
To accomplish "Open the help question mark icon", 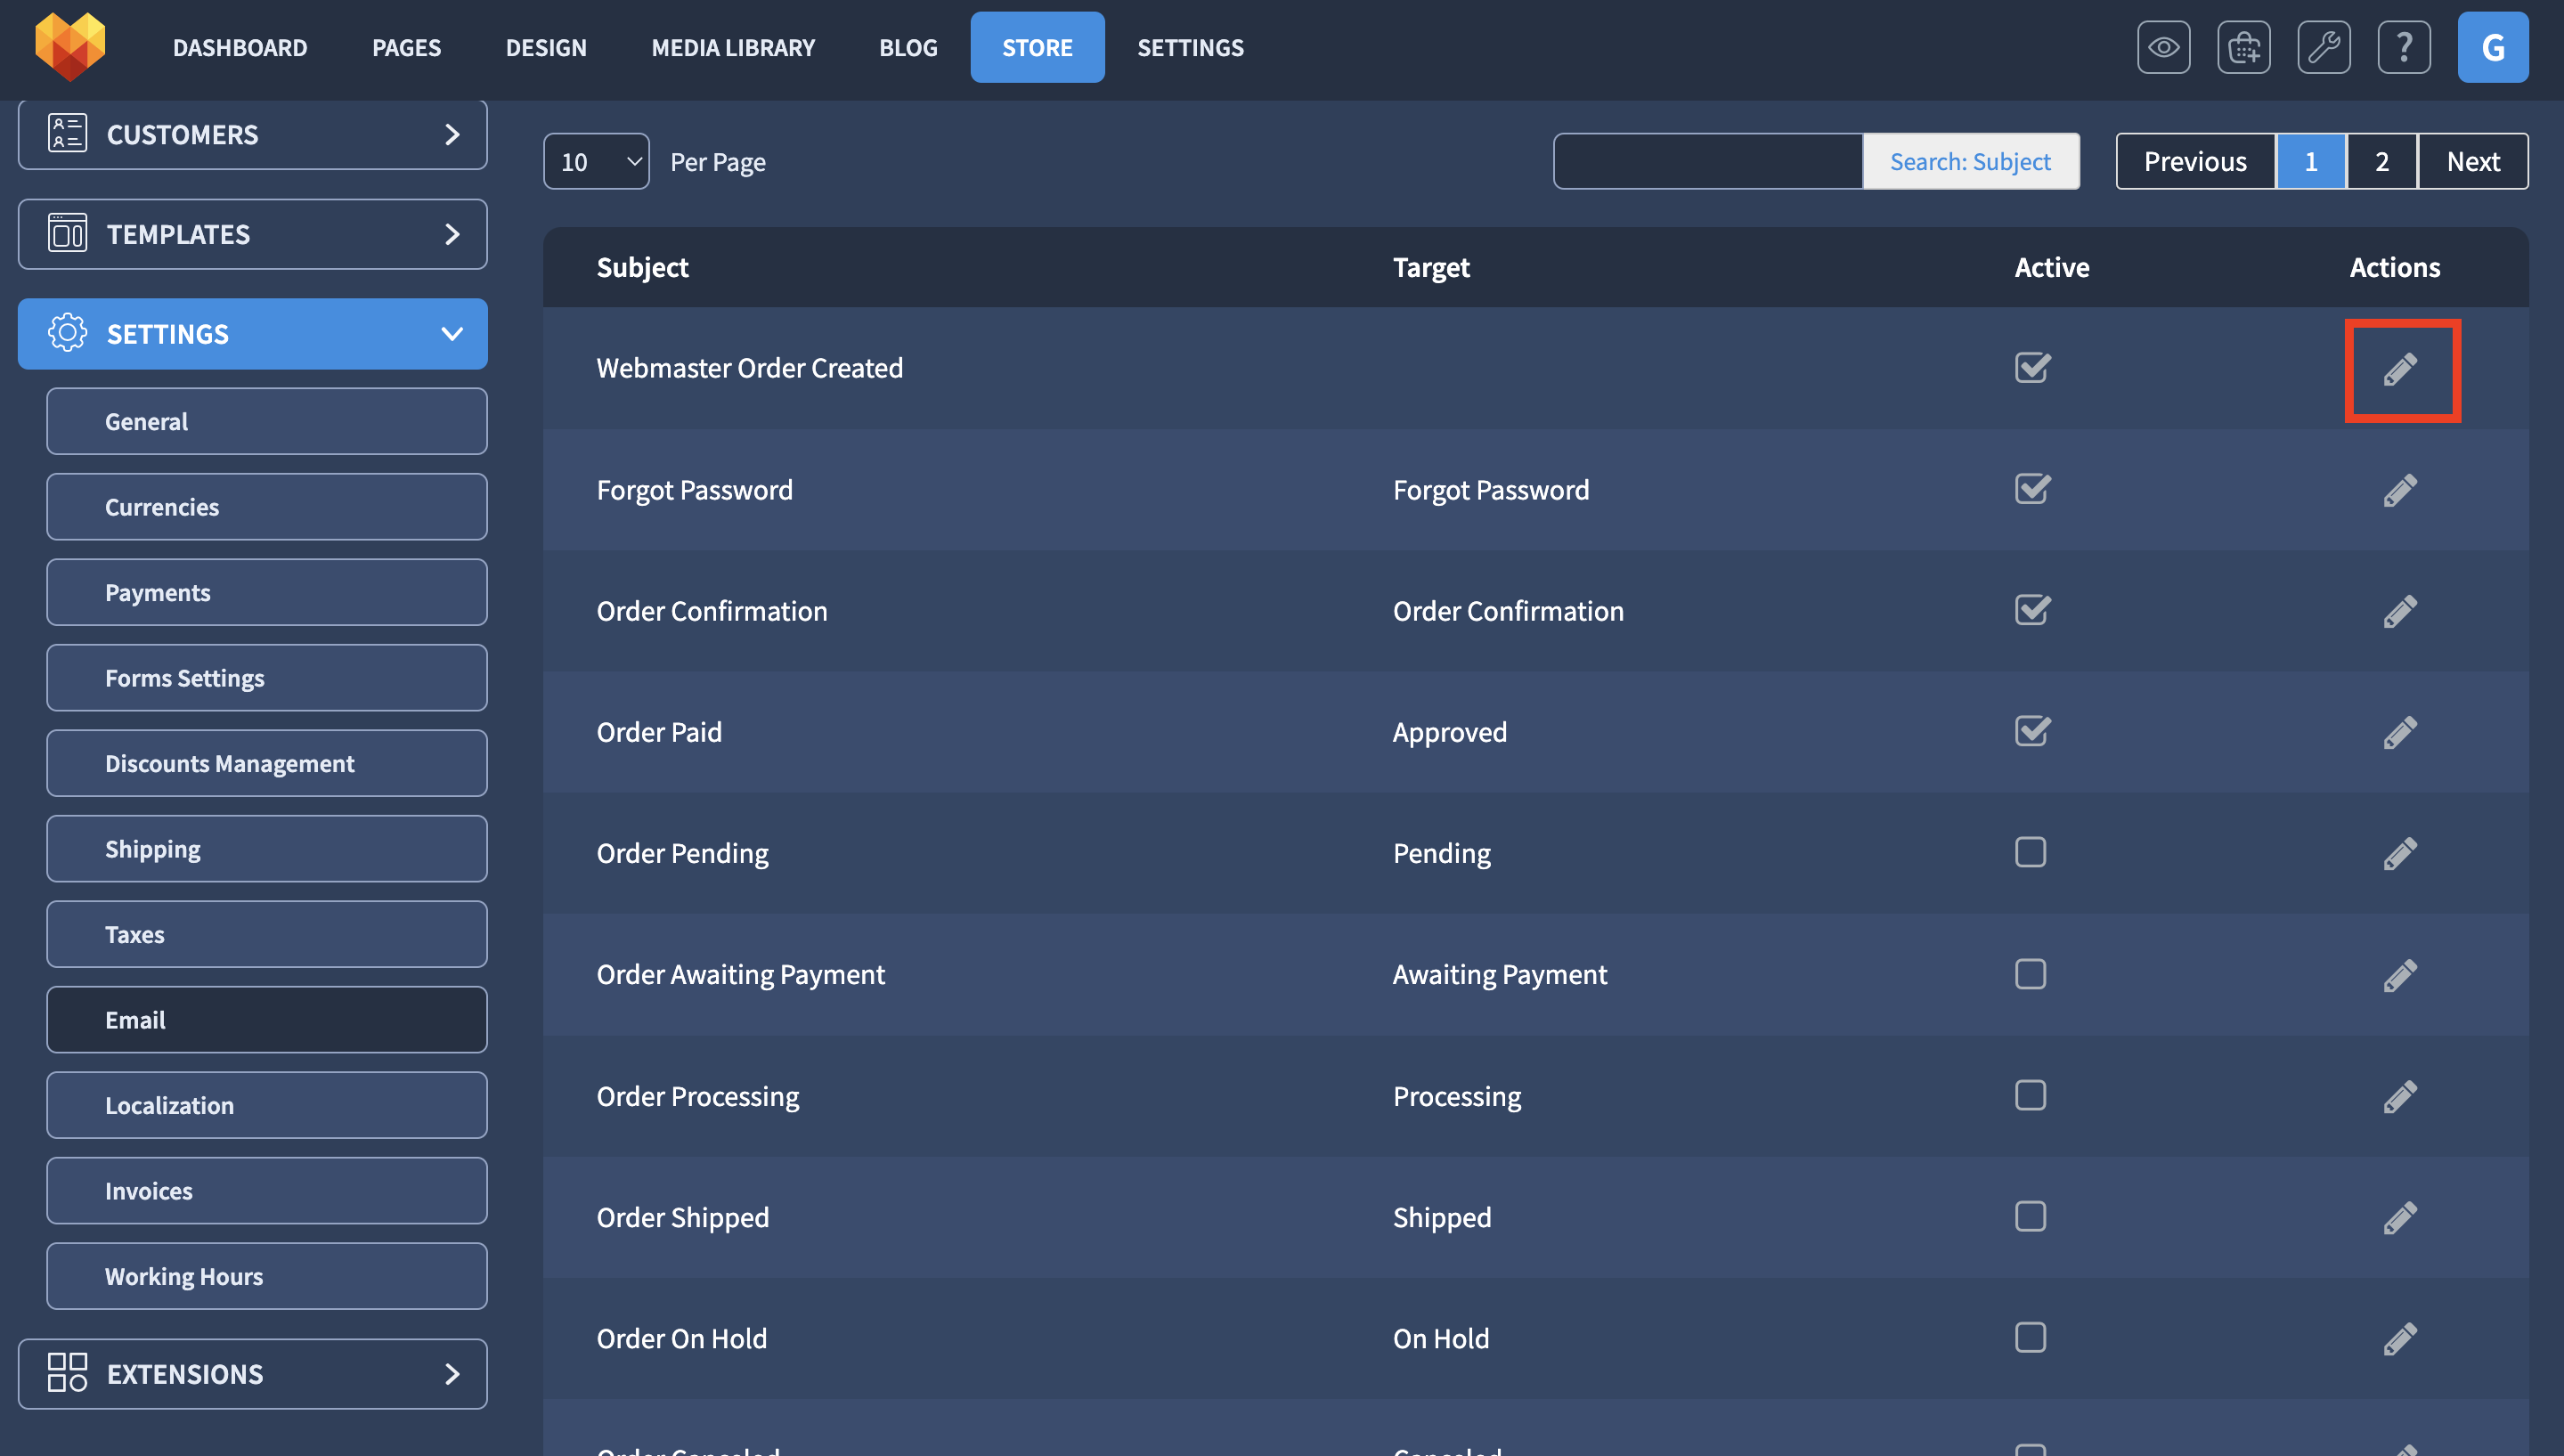I will (x=2404, y=47).
